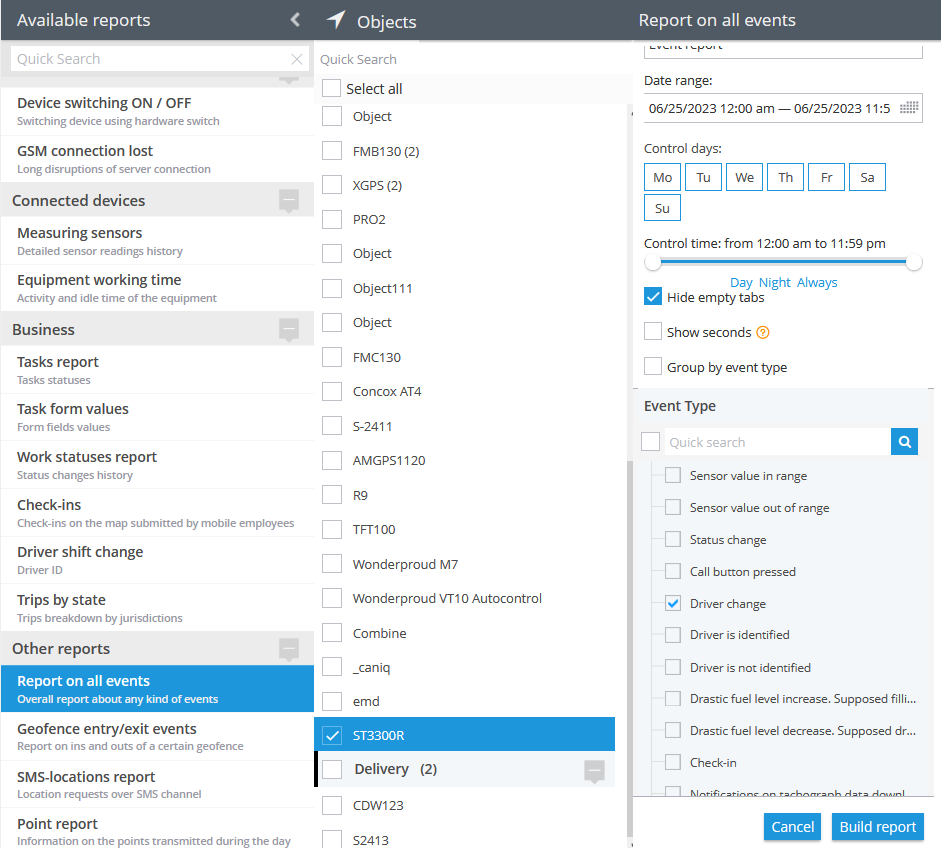
Task: Toggle Tuesday control day
Action: coord(703,177)
